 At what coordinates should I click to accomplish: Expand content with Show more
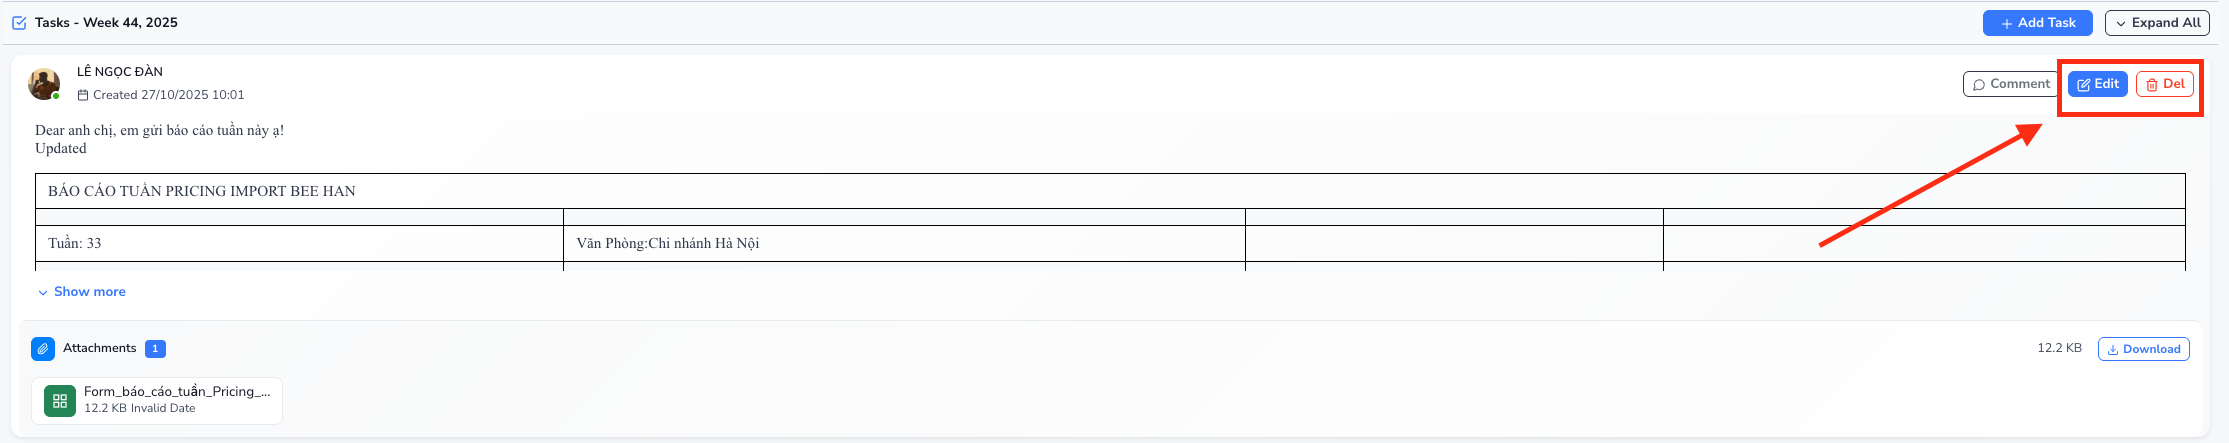(x=82, y=292)
